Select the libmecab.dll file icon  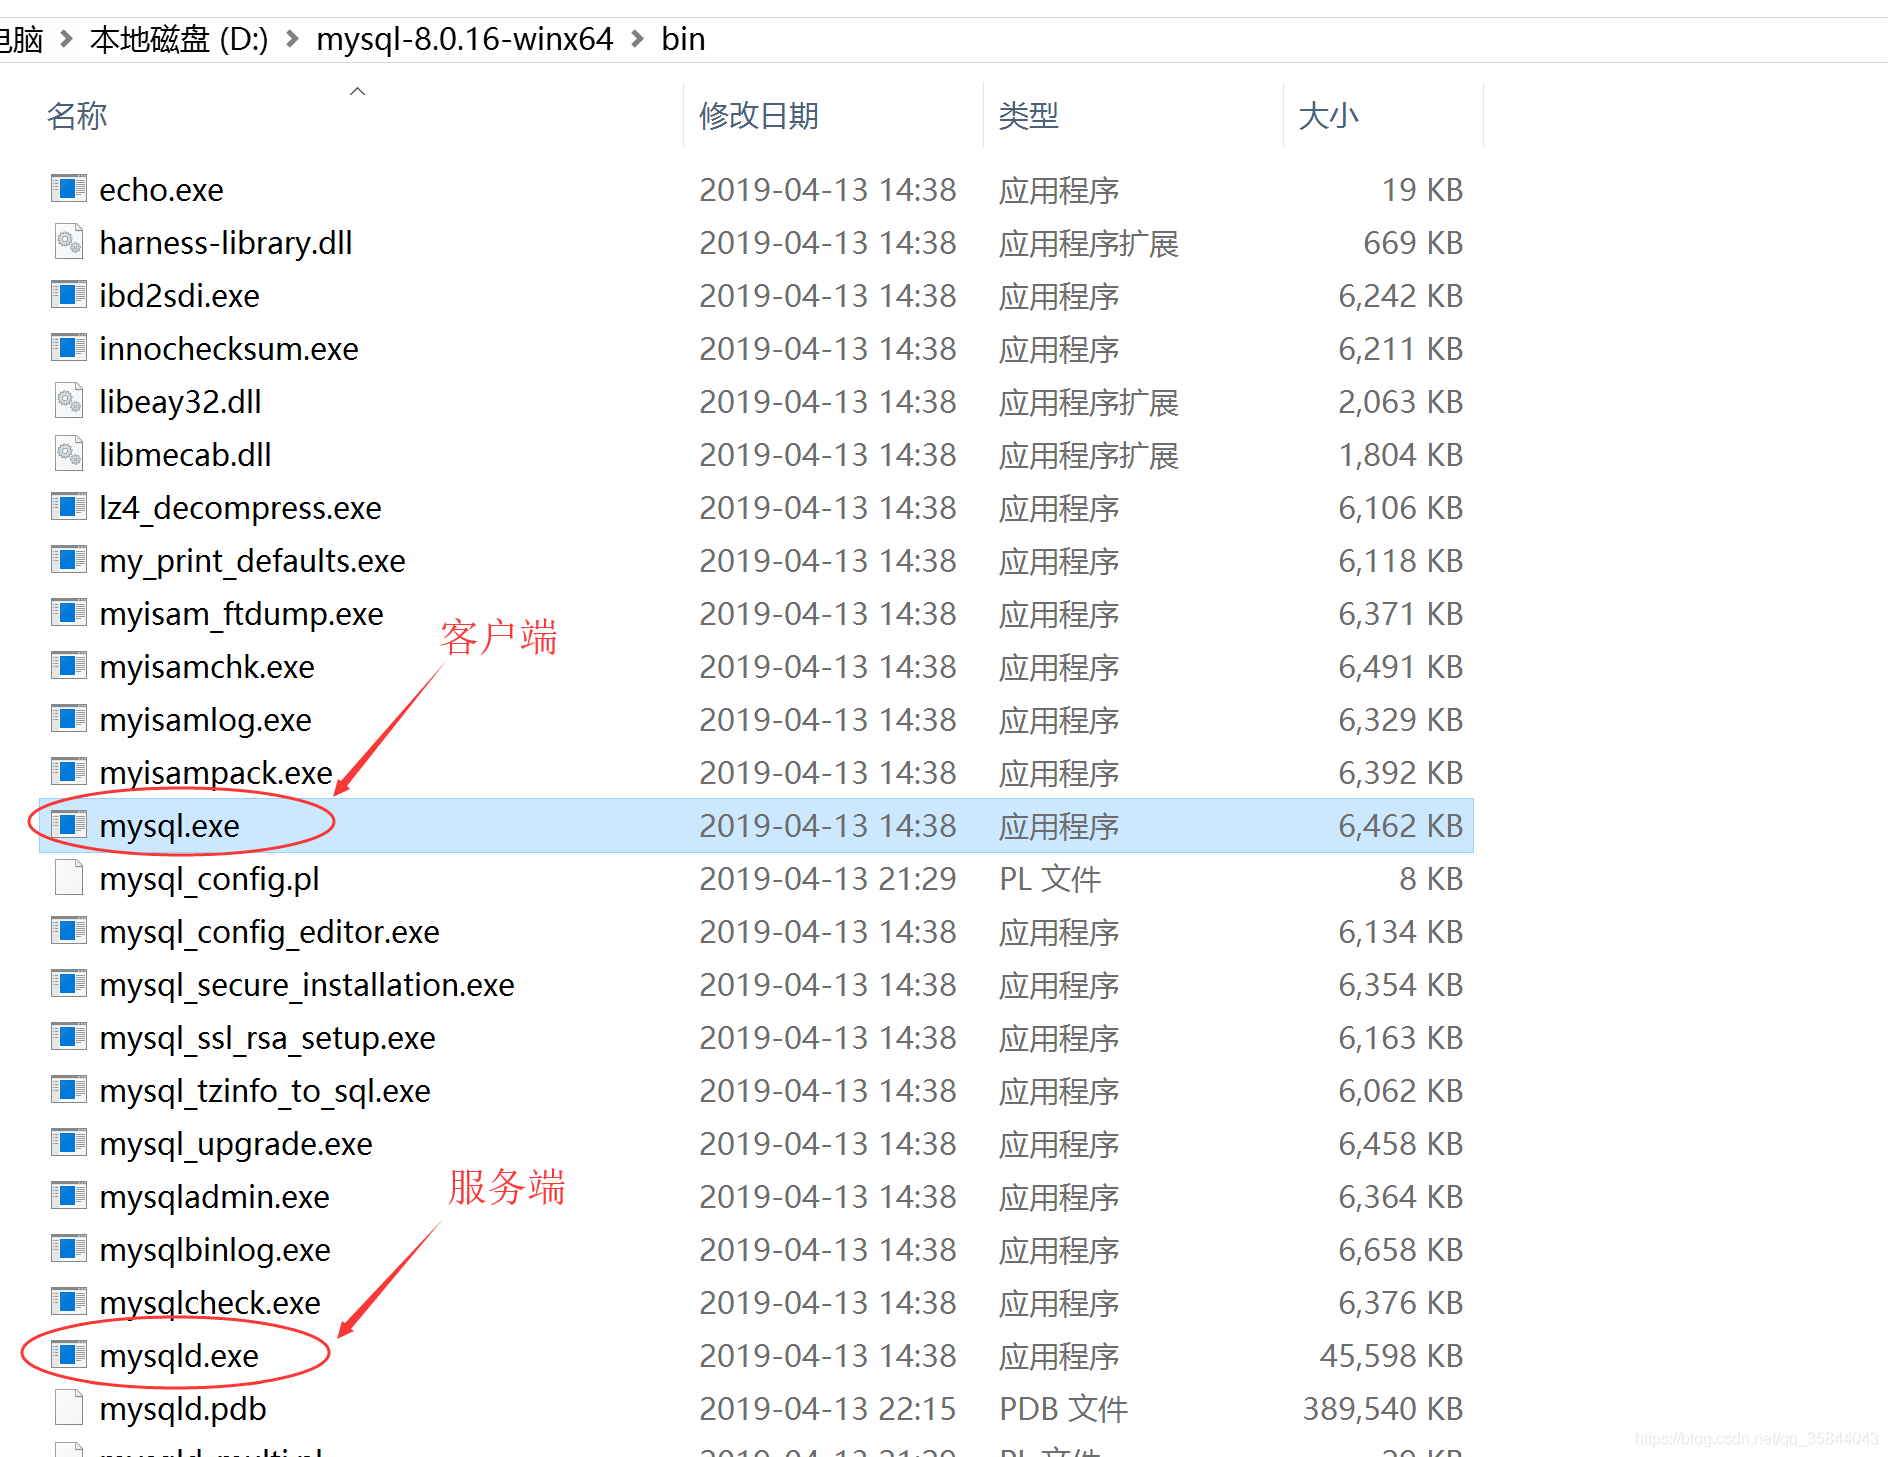[69, 453]
